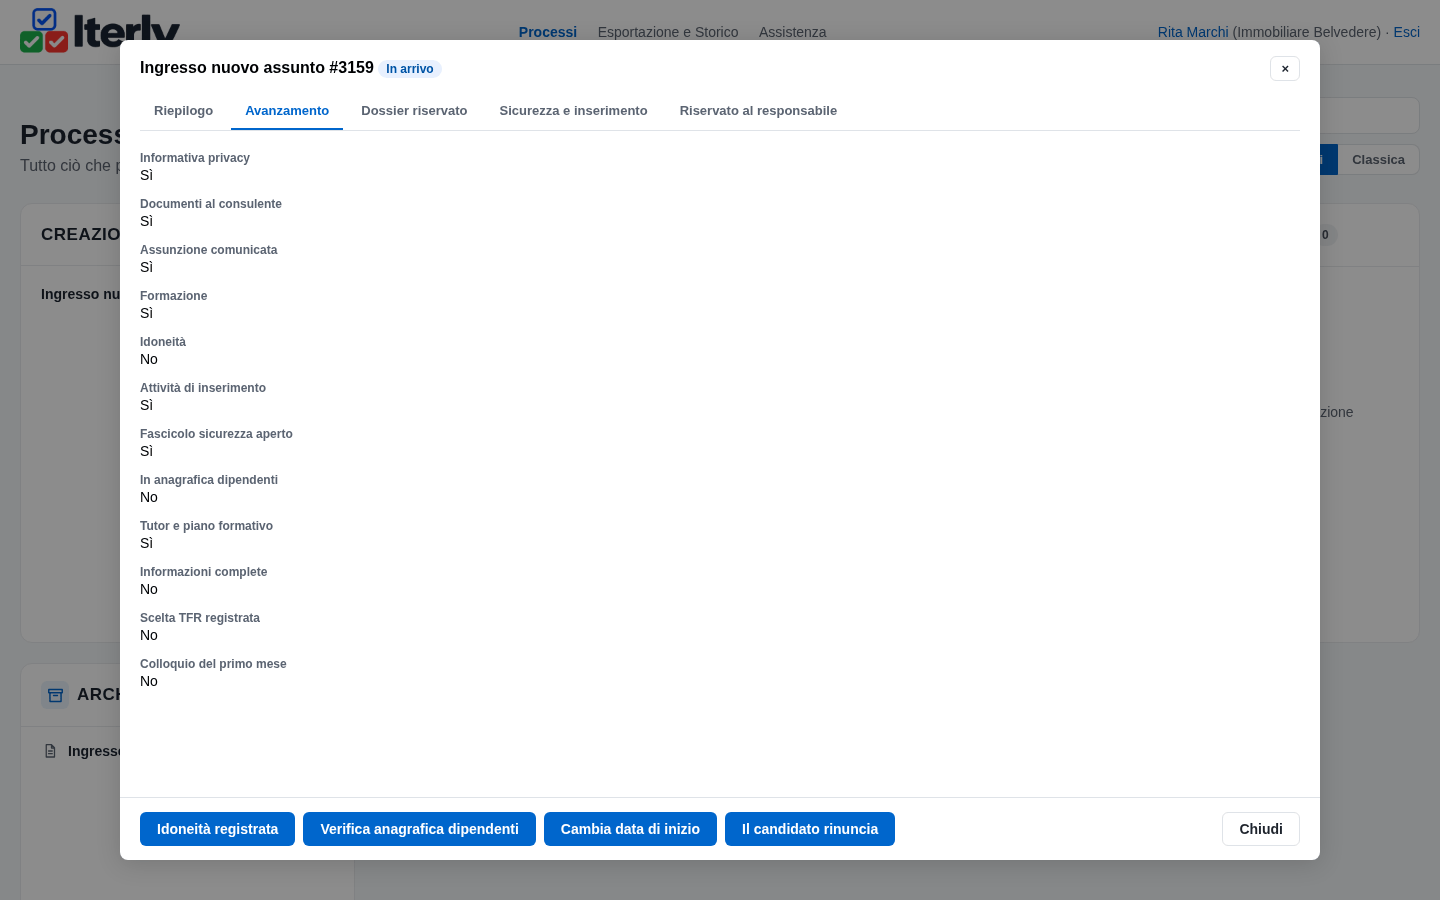Viewport: 1440px width, 900px height.
Task: Open the Riepilogo tab
Action: pos(183,111)
